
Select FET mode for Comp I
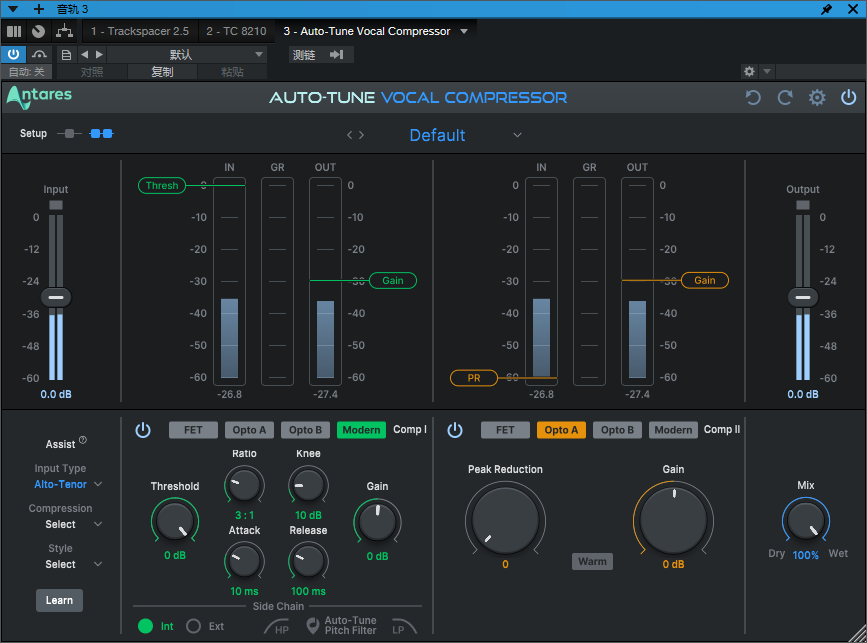pos(193,430)
